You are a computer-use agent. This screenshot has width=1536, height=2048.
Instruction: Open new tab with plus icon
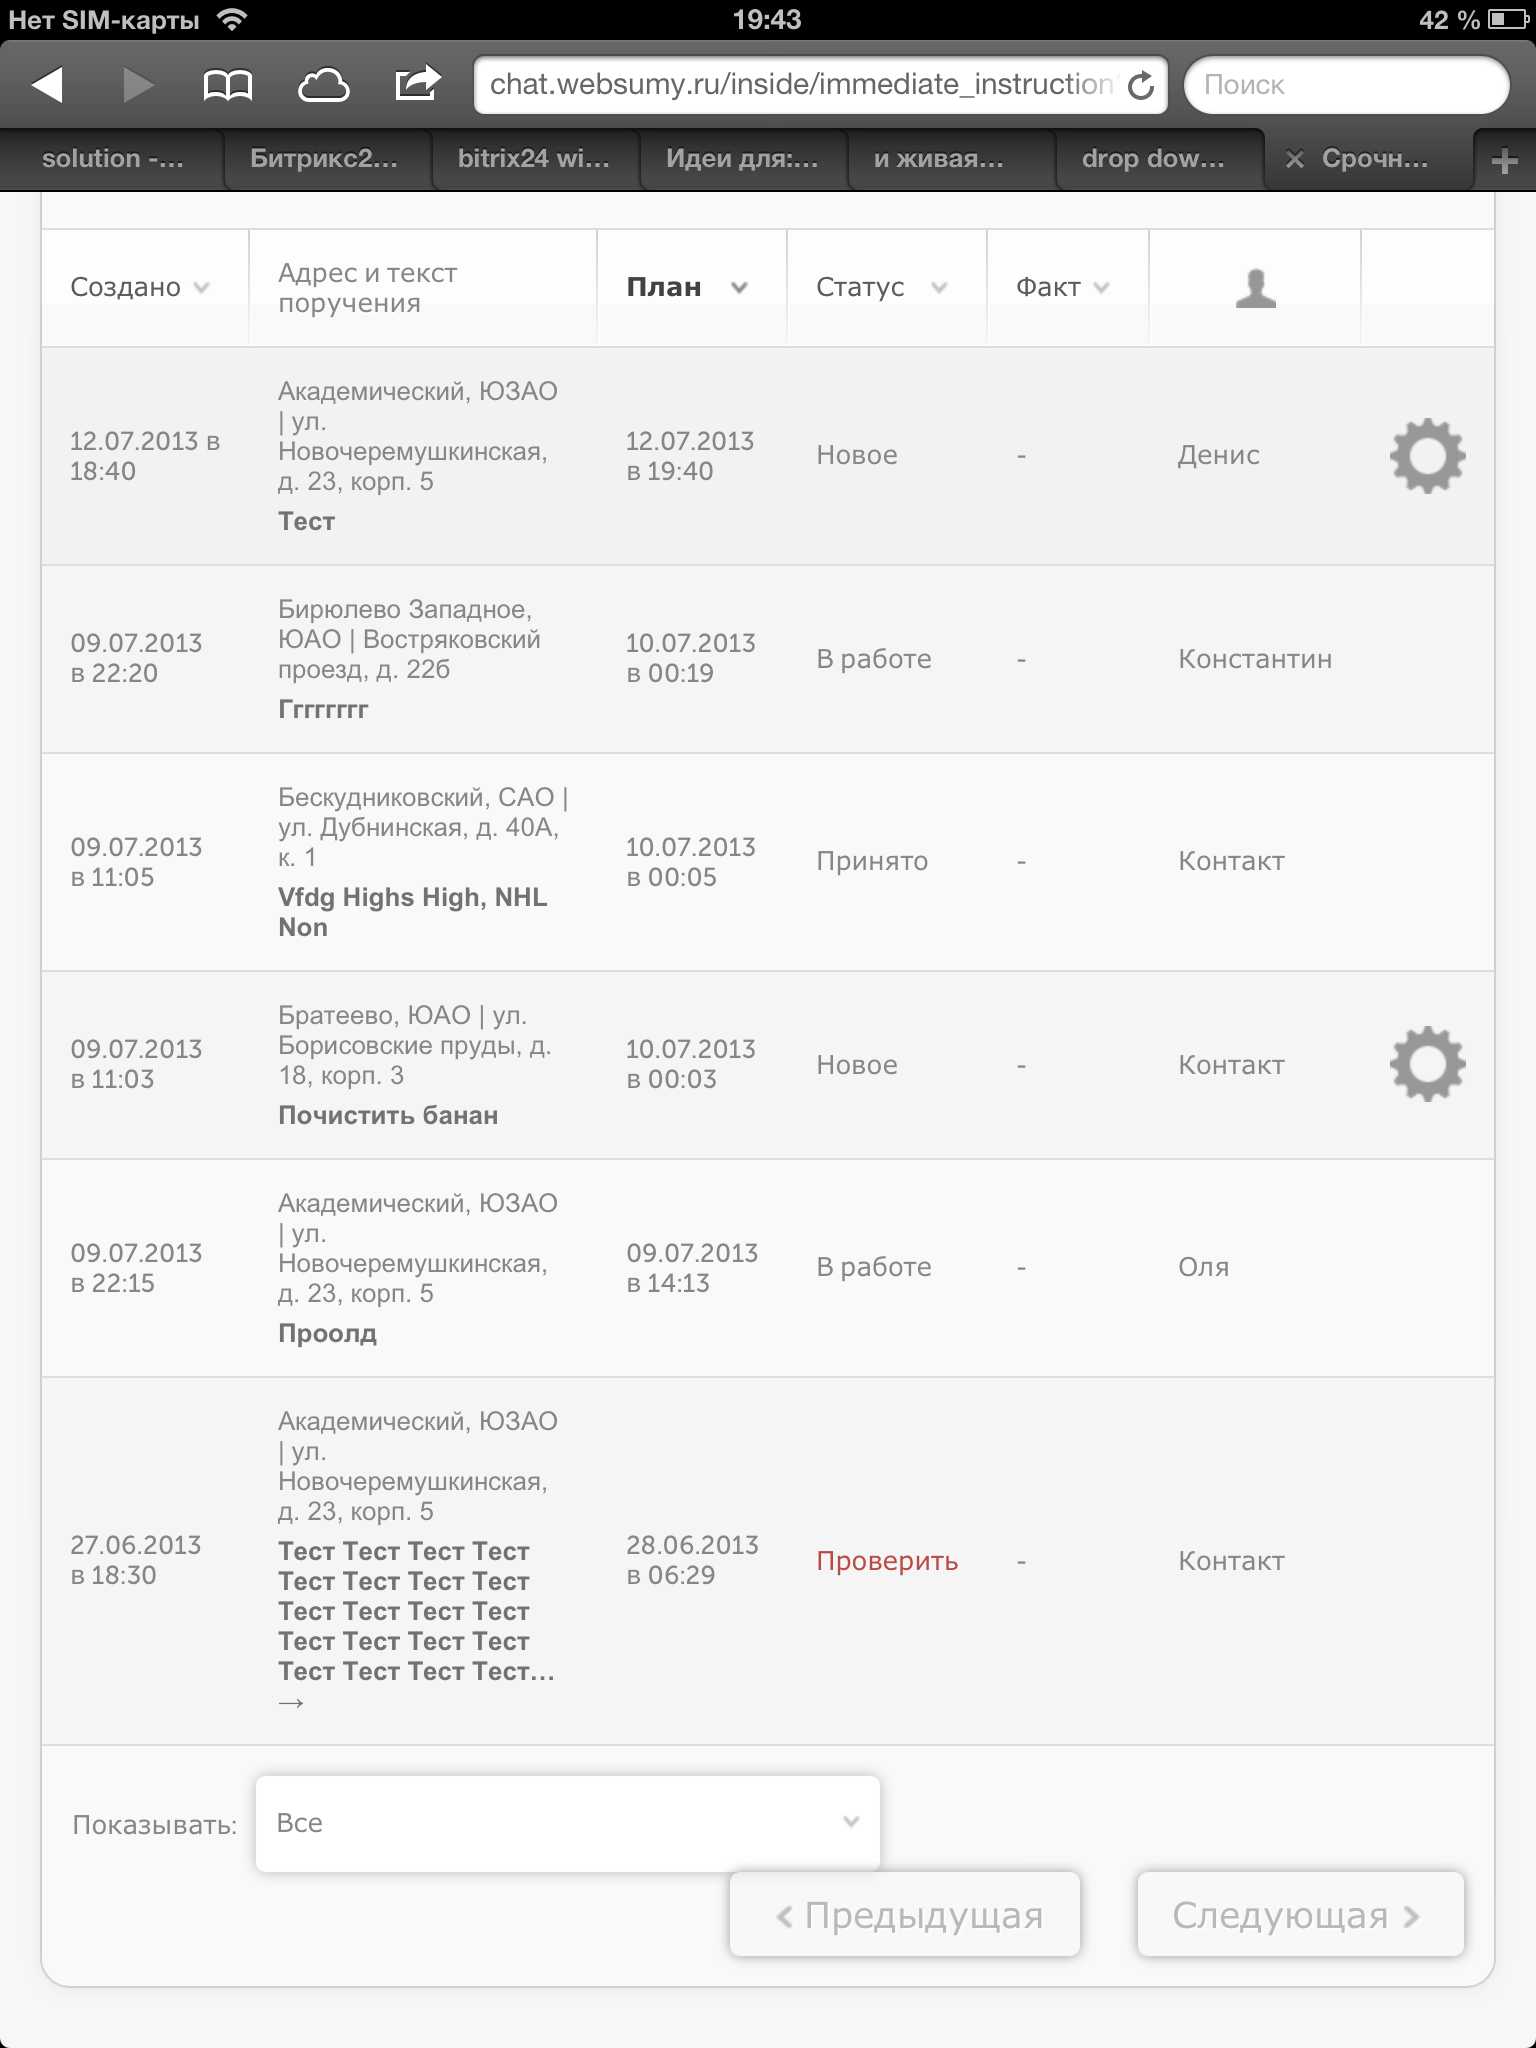(1504, 160)
